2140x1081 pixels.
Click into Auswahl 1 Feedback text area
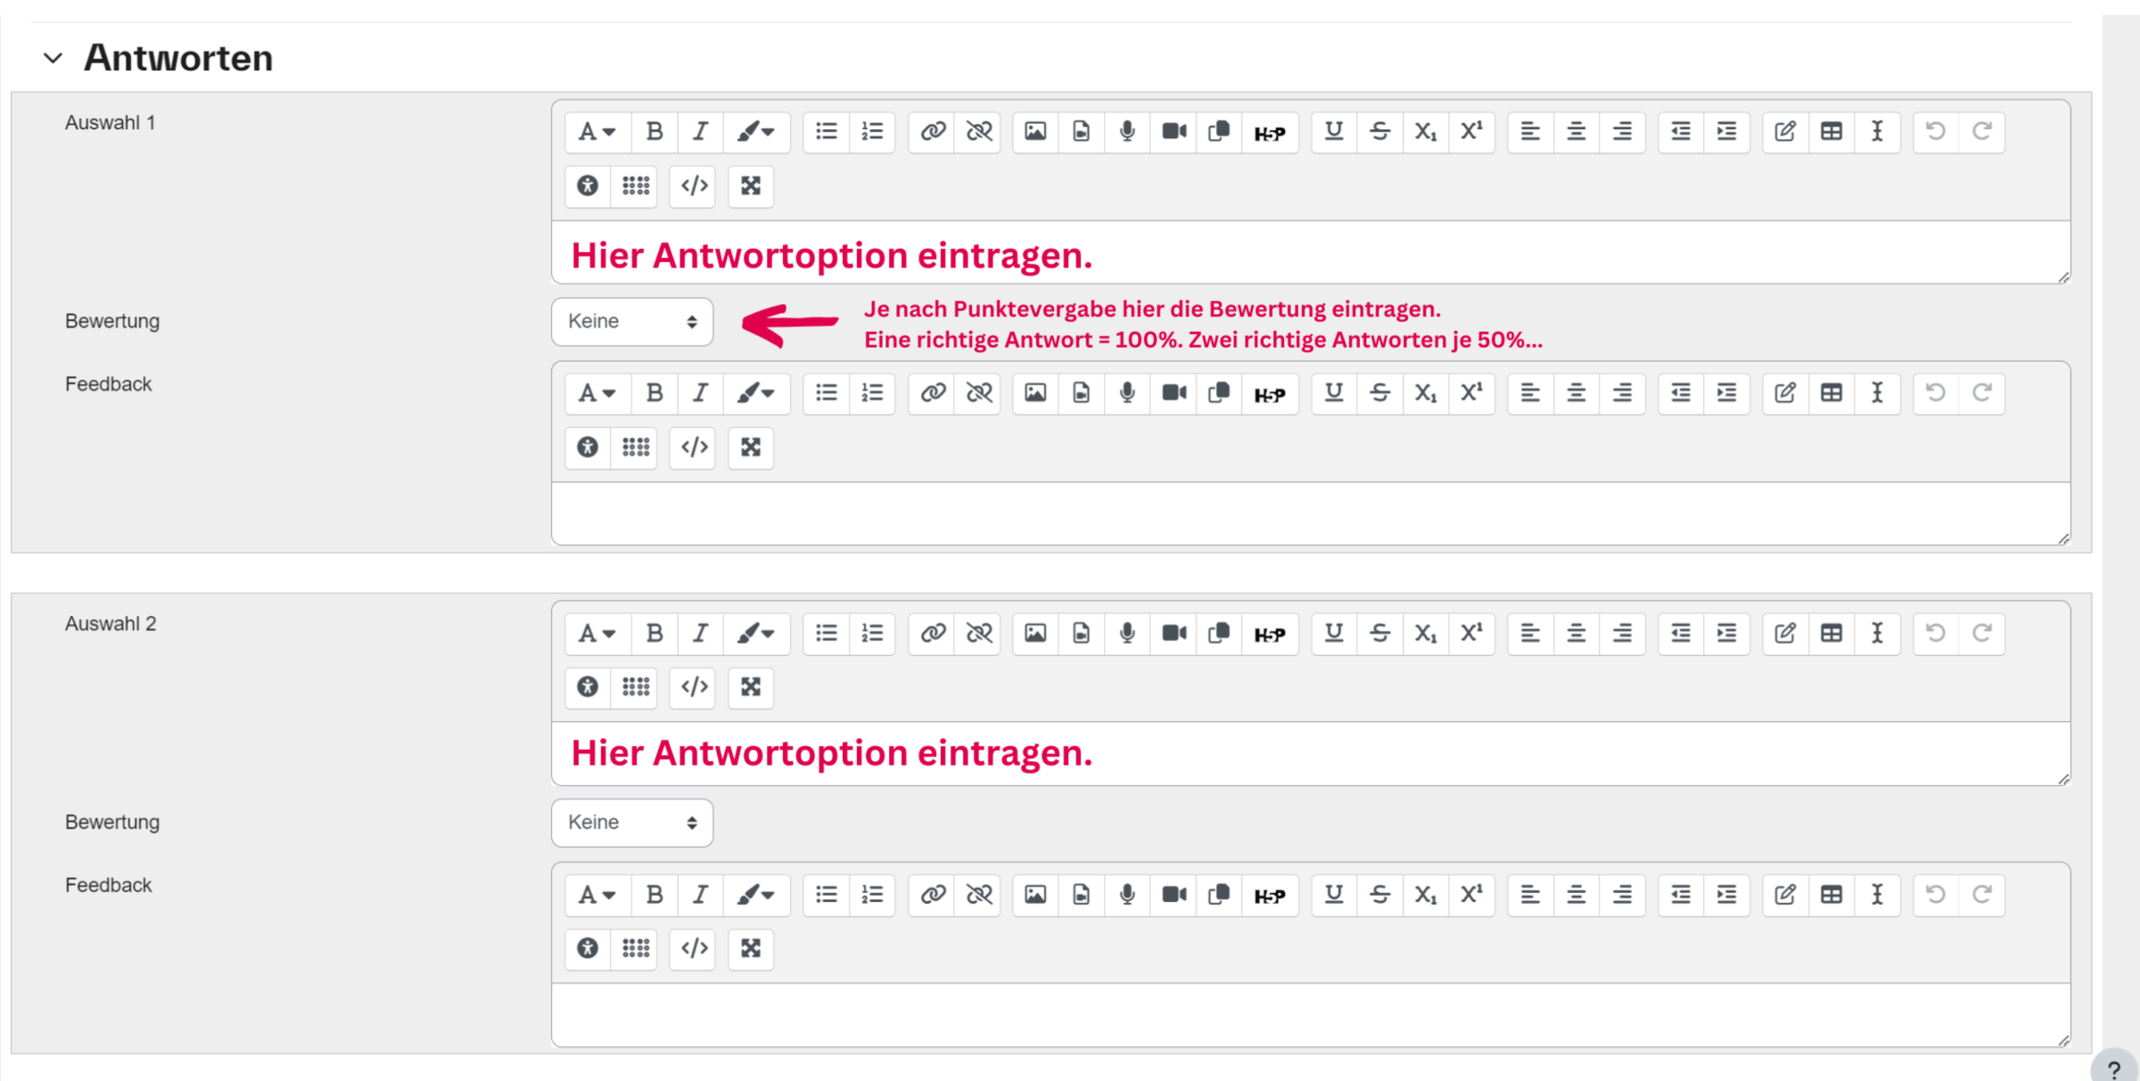click(x=1310, y=514)
